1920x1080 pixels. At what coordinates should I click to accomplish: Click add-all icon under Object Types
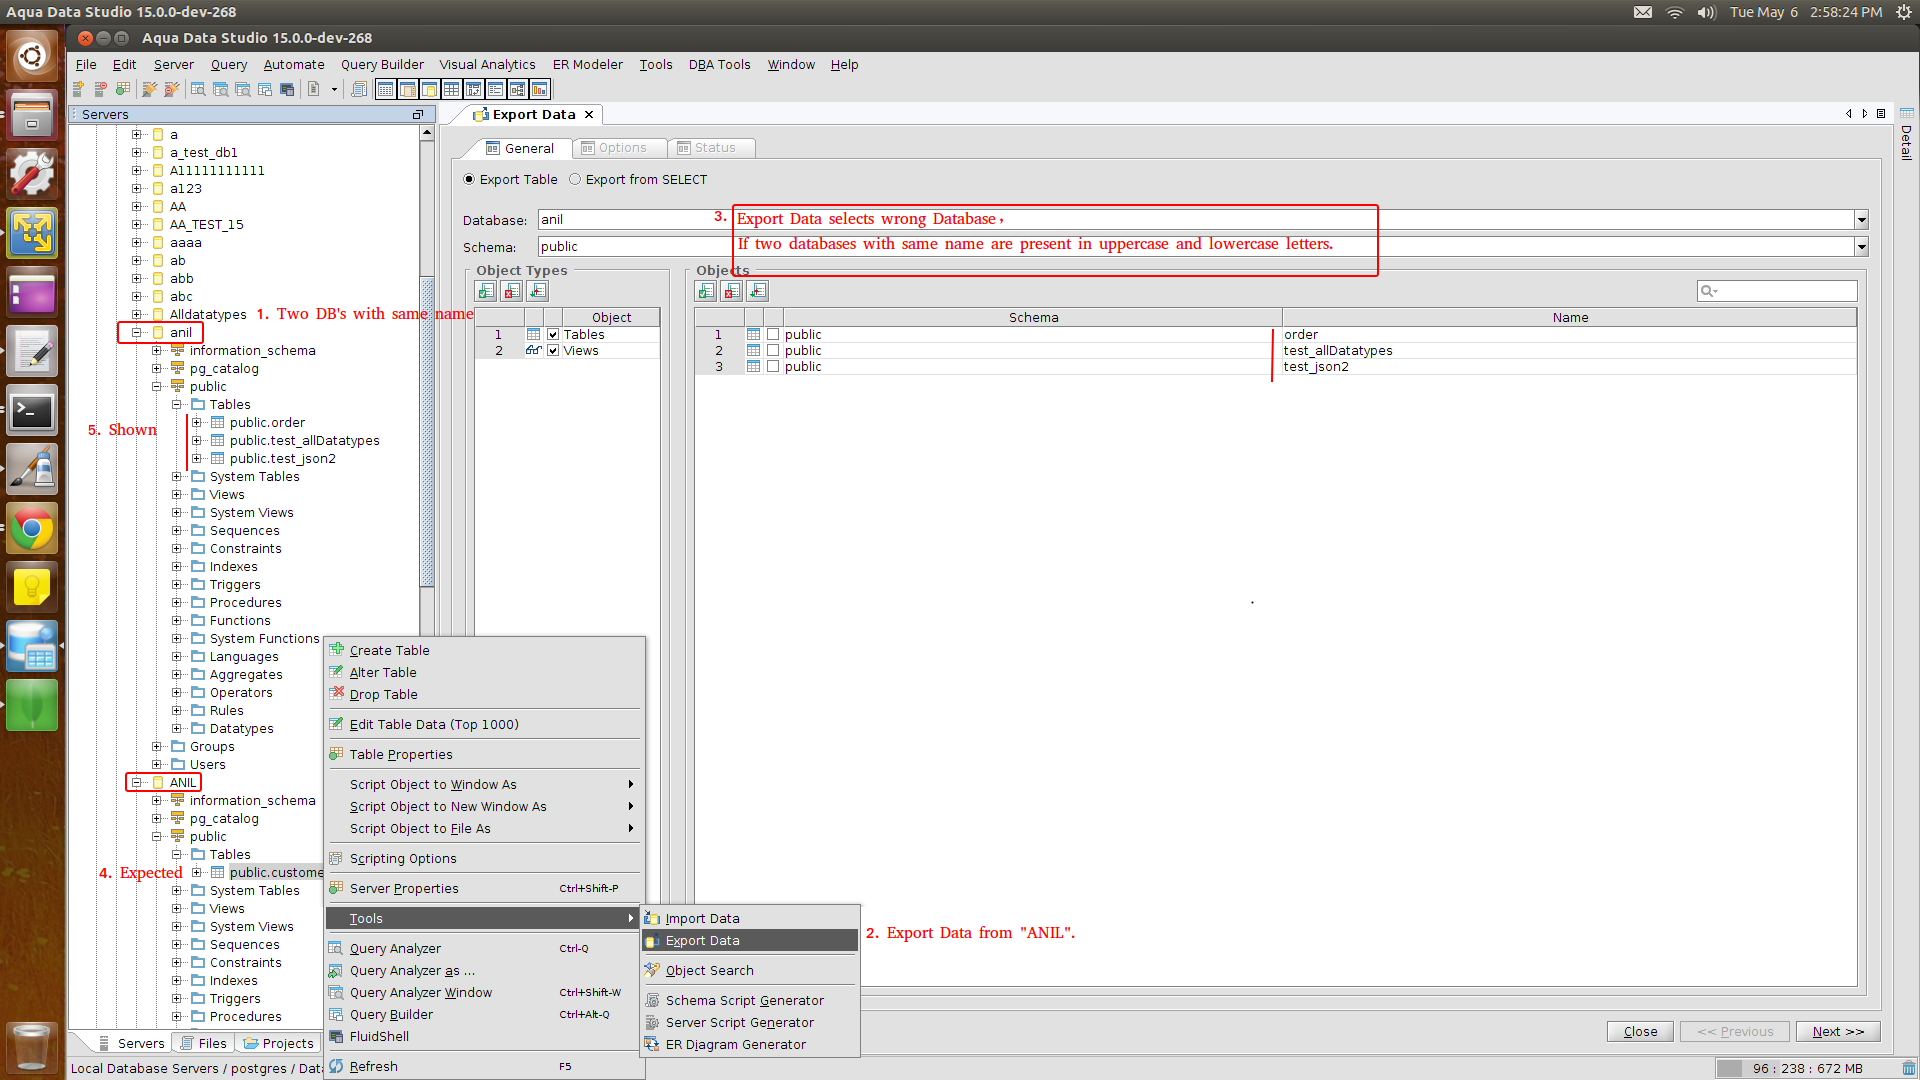486,291
